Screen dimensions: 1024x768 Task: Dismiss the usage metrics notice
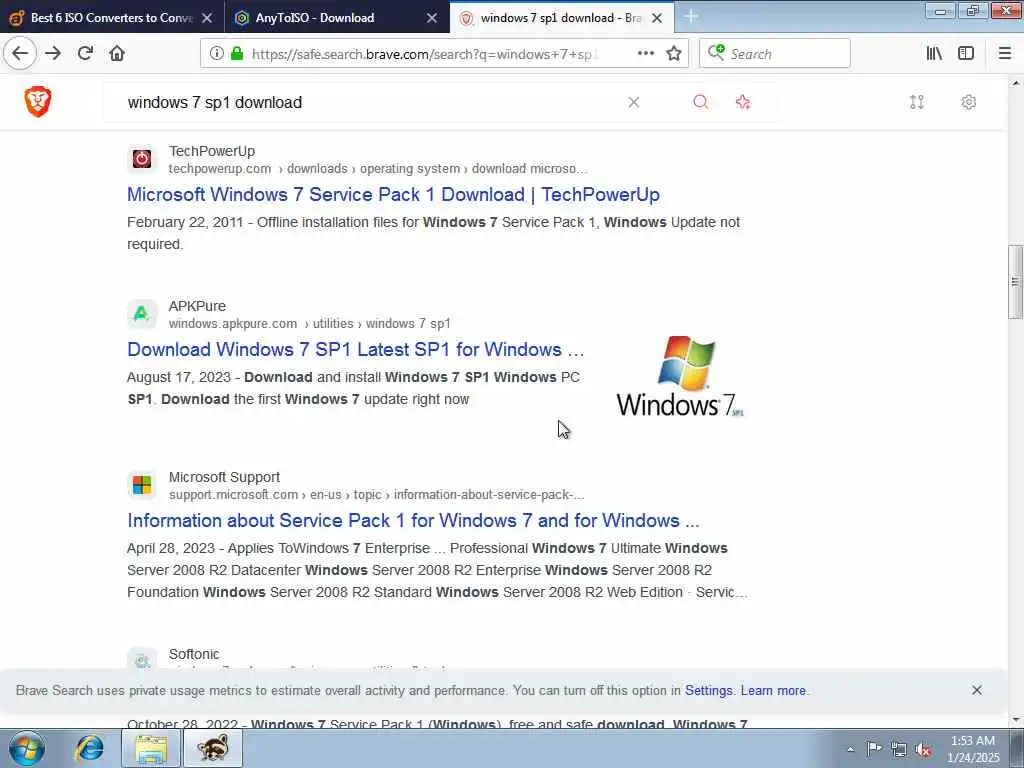tap(976, 690)
